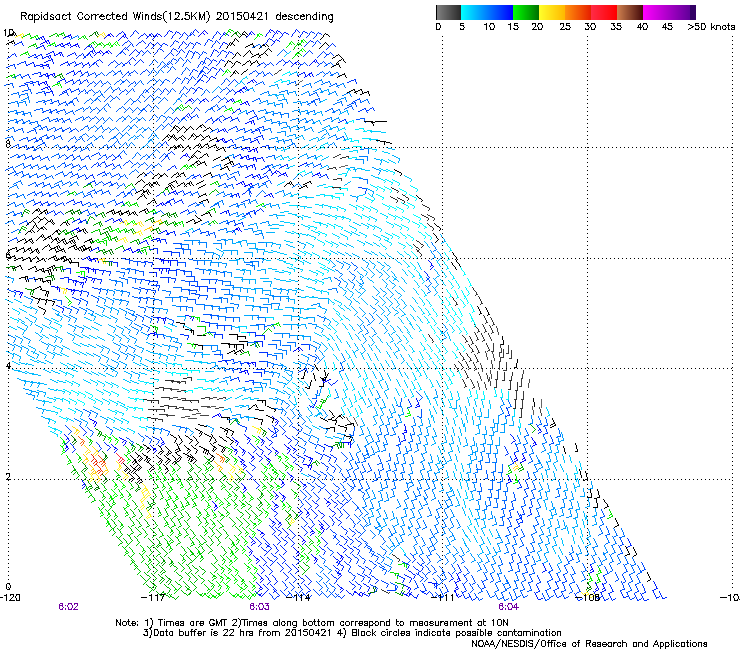Click the longitude label '-108'
740x650 pixels.
click(x=588, y=598)
